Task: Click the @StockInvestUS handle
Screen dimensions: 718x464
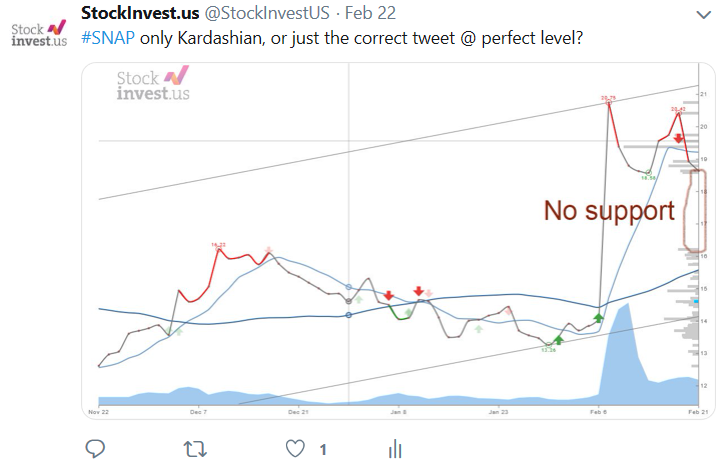Action: click(x=267, y=13)
